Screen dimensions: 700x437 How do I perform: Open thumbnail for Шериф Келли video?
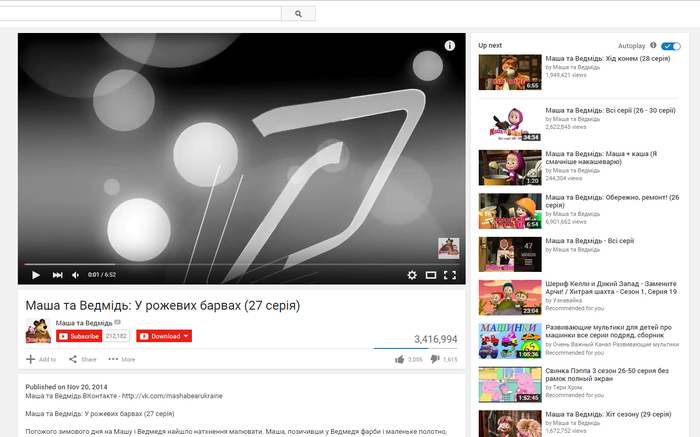click(x=510, y=297)
